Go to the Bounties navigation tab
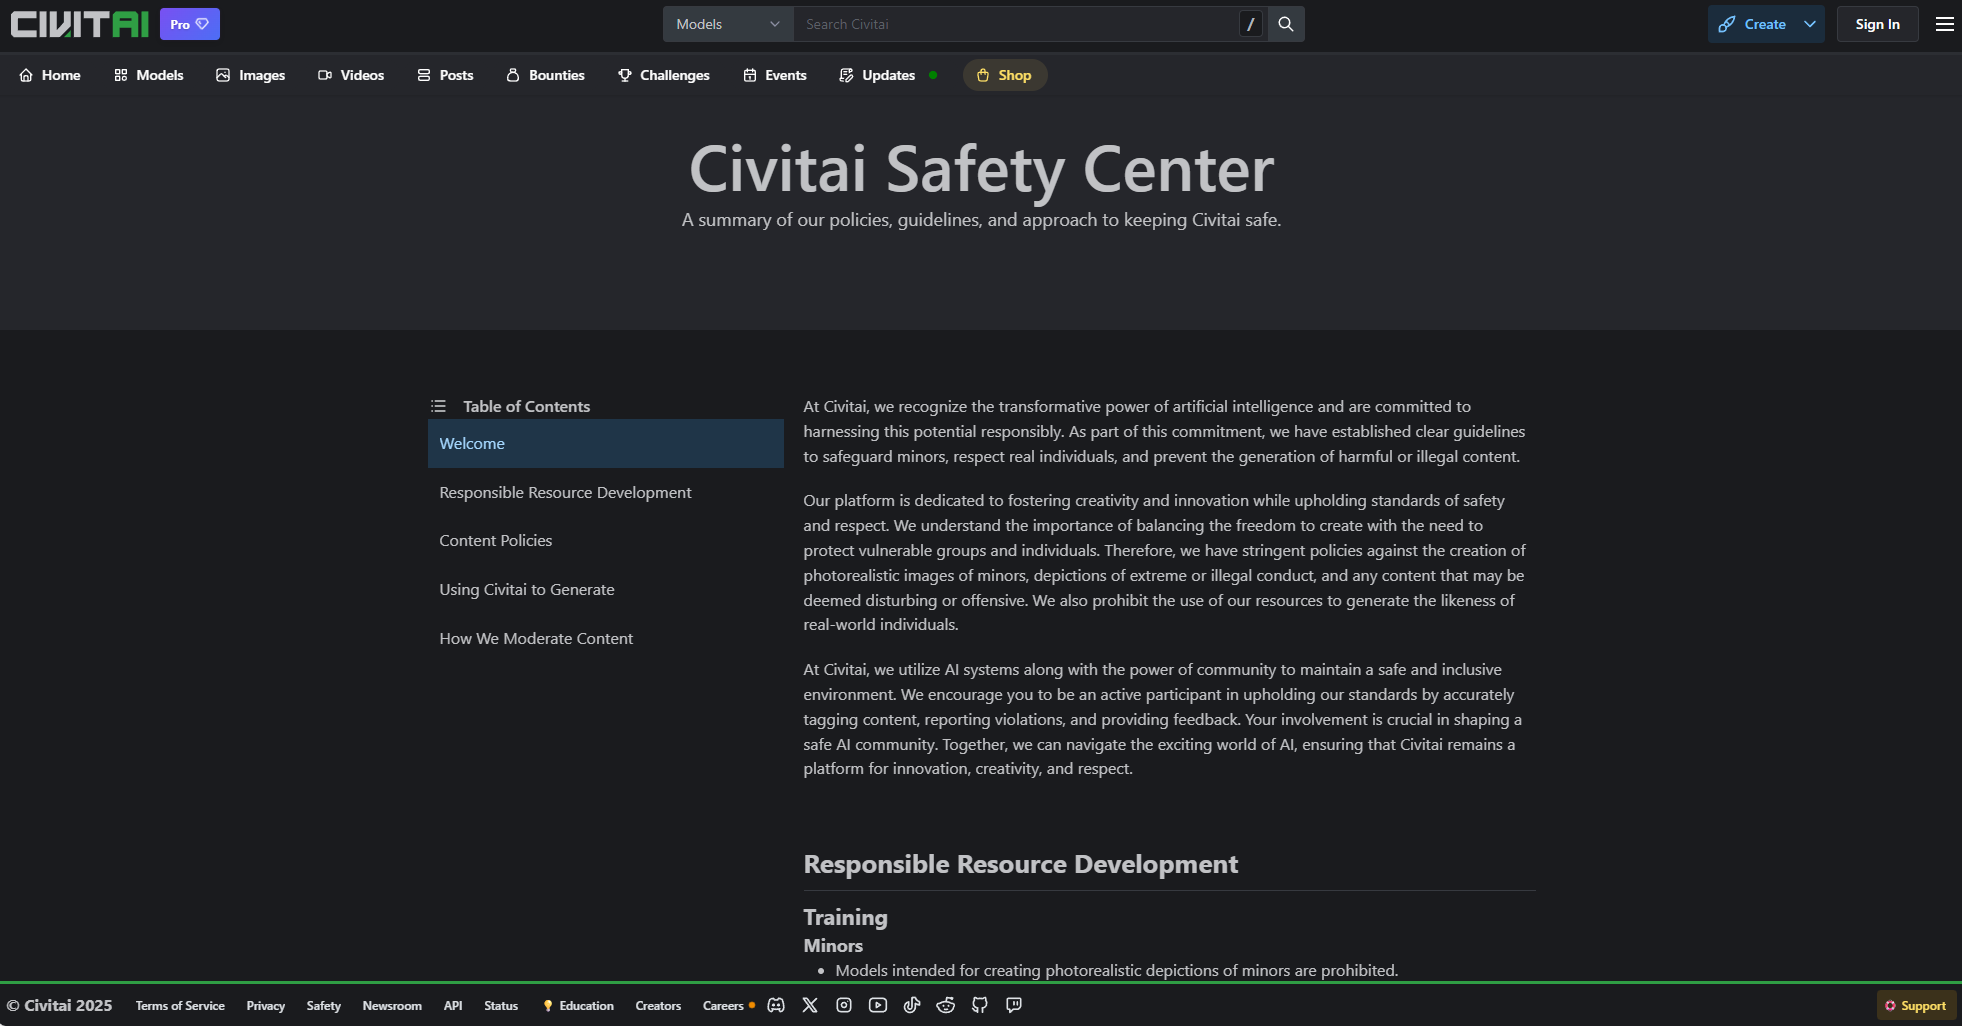This screenshot has height=1026, width=1962. coord(546,75)
